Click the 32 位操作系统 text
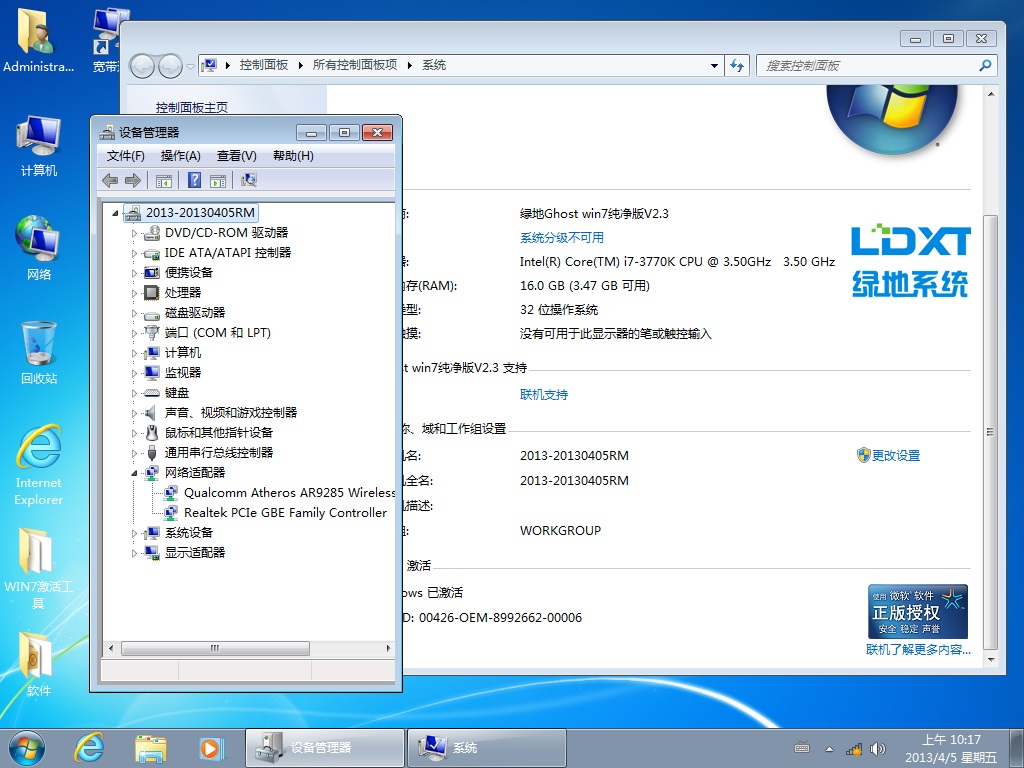Screen dimensions: 1024x768 click(x=559, y=310)
